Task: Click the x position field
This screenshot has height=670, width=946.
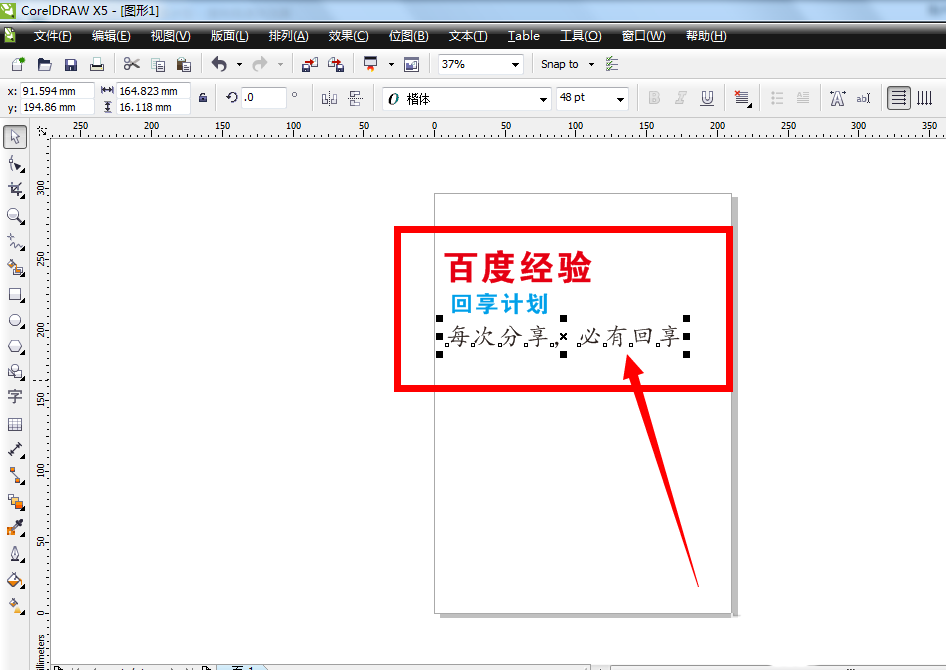Action: (x=57, y=91)
